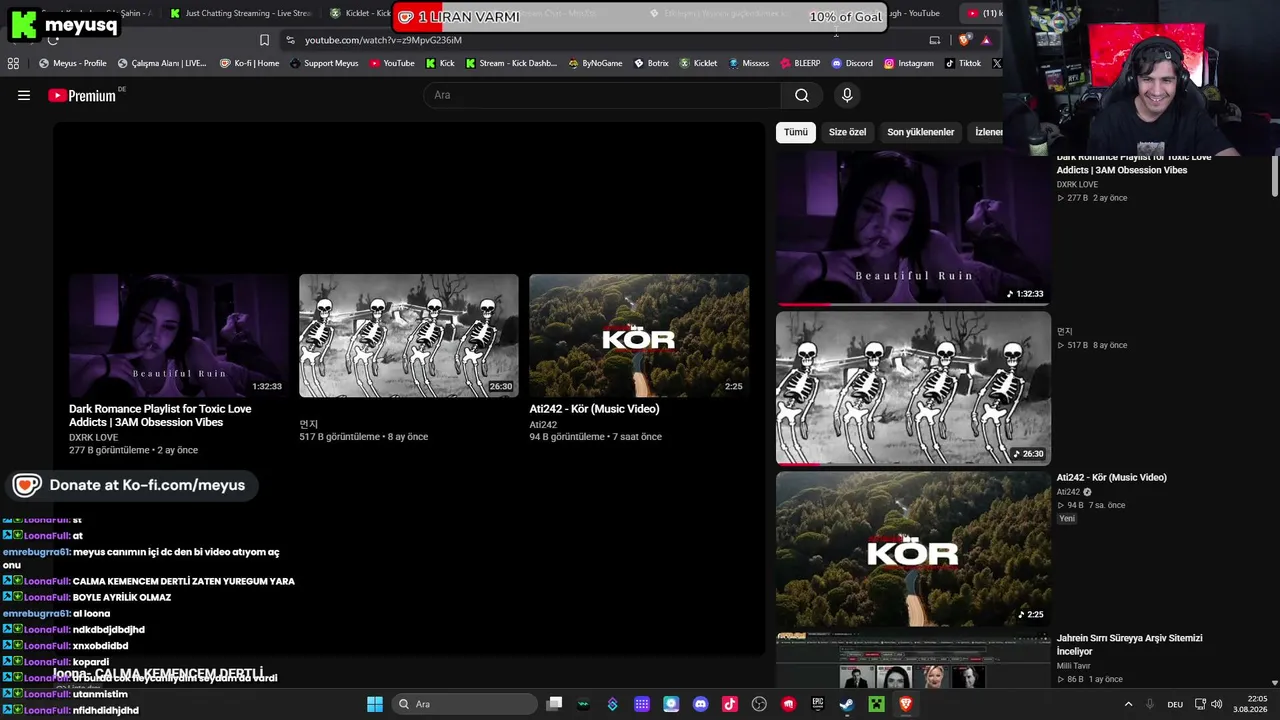Launch Discord from the taskbar
The width and height of the screenshot is (1280, 720).
tap(700, 704)
